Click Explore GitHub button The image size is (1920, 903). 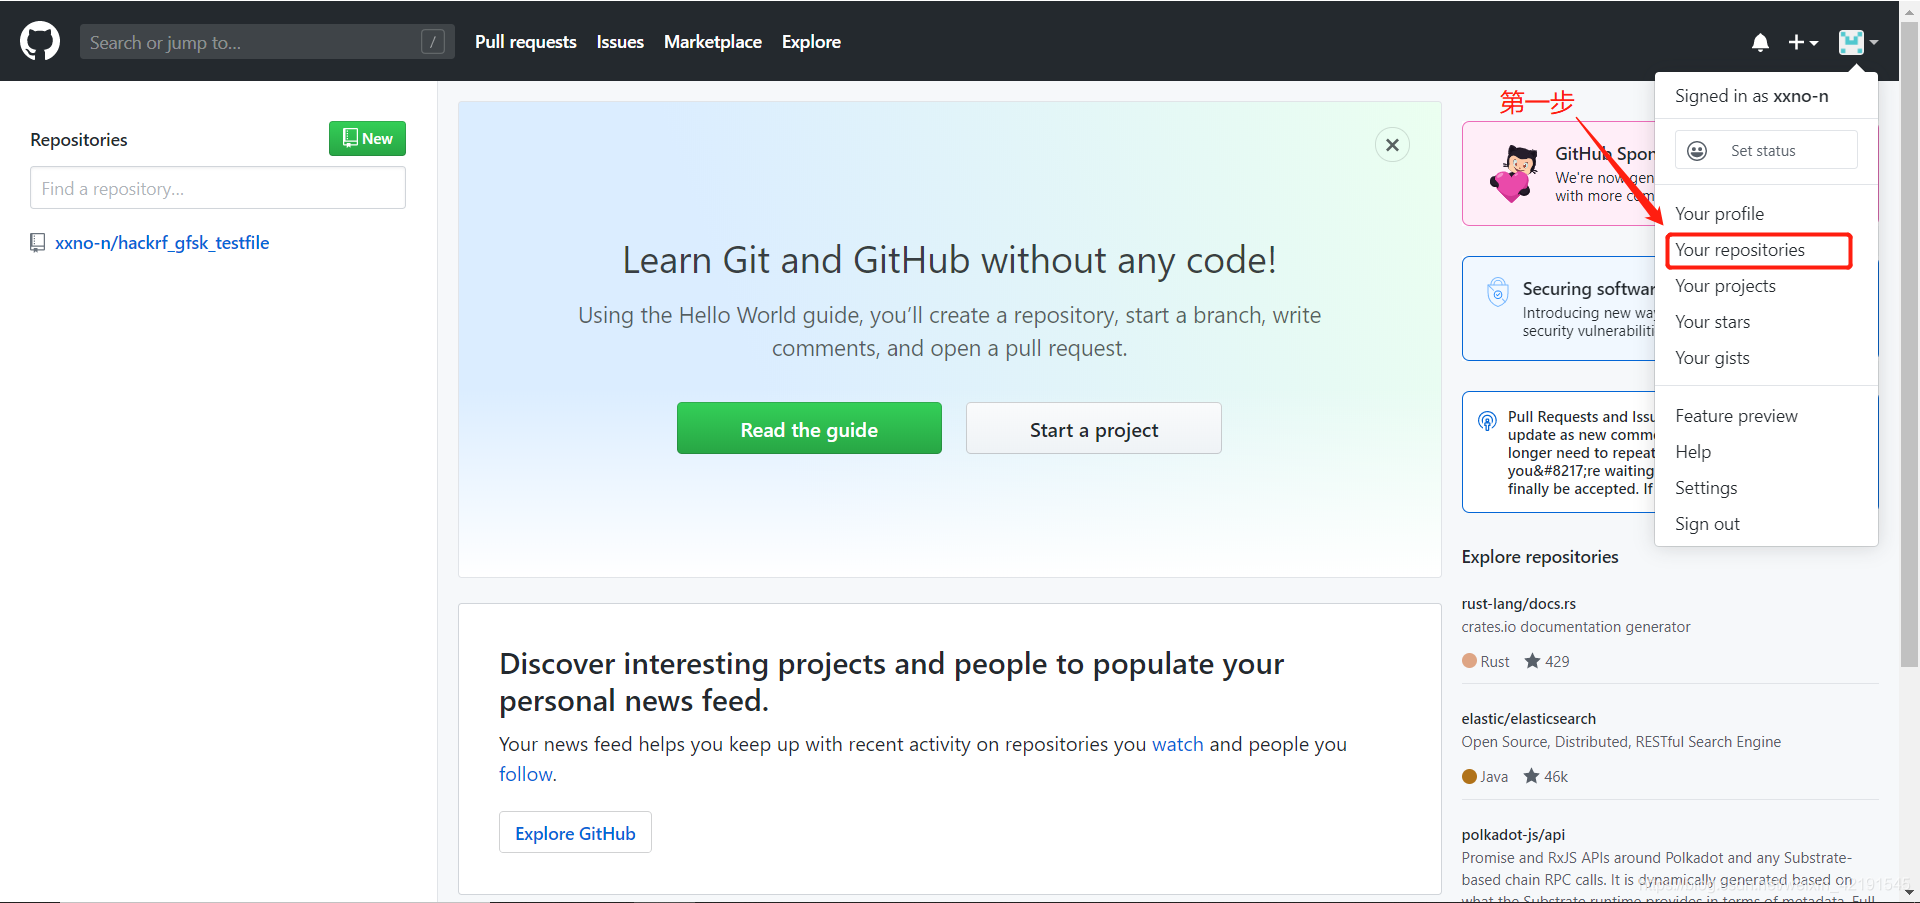pyautogui.click(x=575, y=833)
